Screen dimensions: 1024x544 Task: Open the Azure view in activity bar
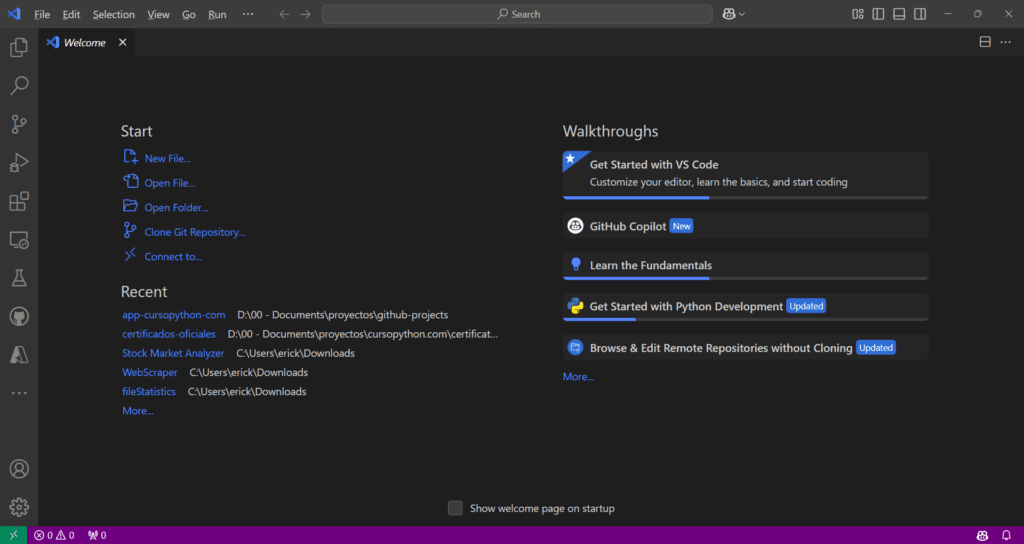[19, 355]
